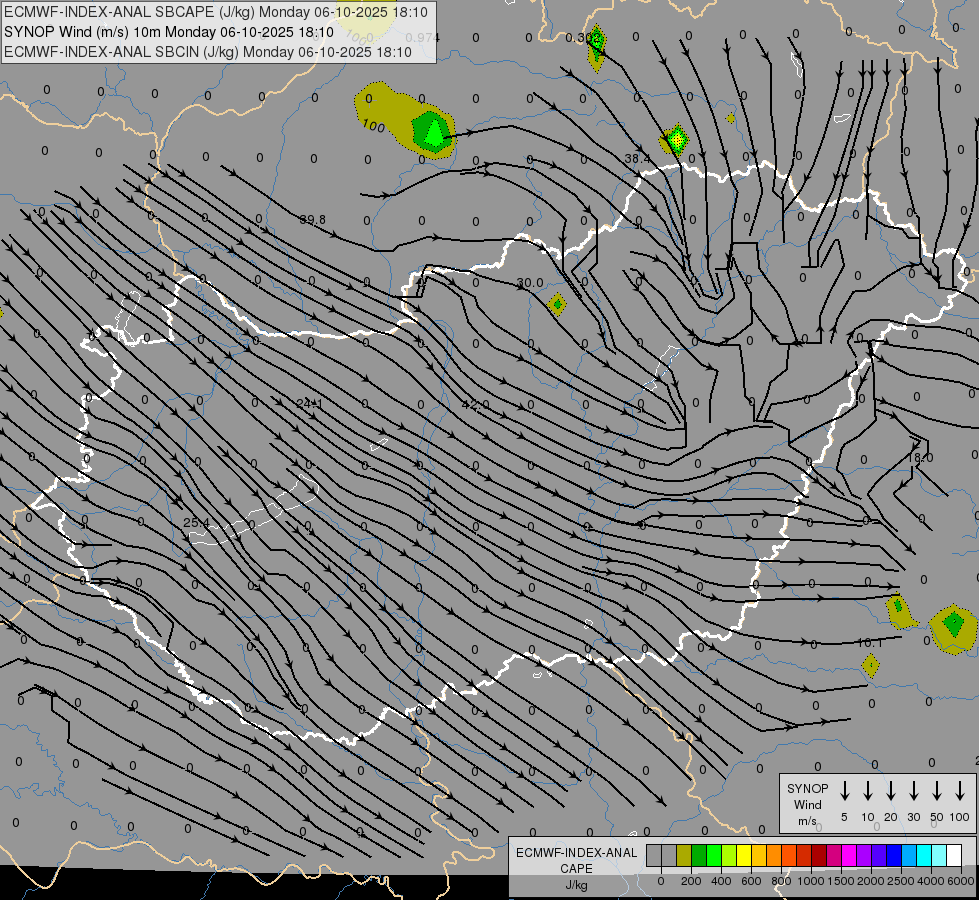The width and height of the screenshot is (979, 900).
Task: Click the 6000 tick label on CAPE scale
Action: click(x=961, y=881)
